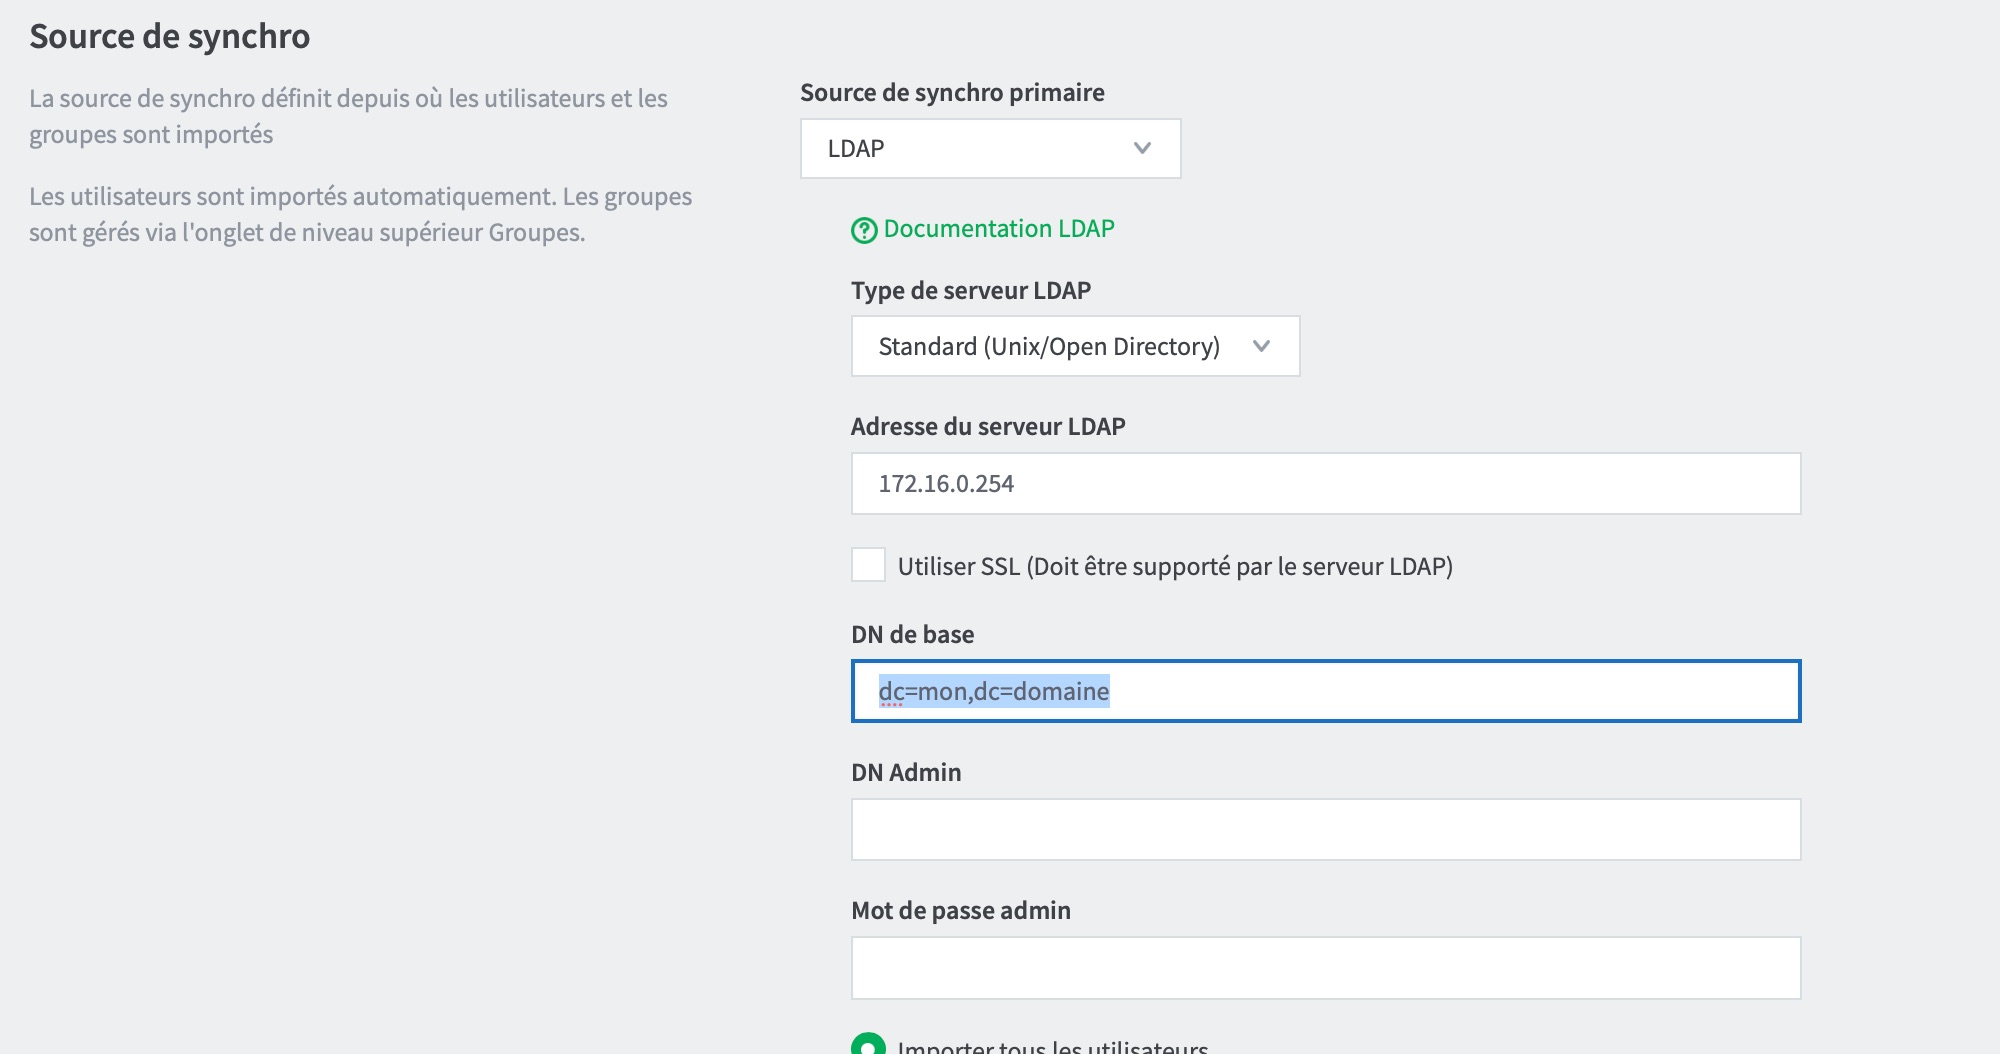This screenshot has height=1054, width=2000.
Task: Click the question-mark help icon beside Documentation LDAP
Action: pyautogui.click(x=864, y=230)
